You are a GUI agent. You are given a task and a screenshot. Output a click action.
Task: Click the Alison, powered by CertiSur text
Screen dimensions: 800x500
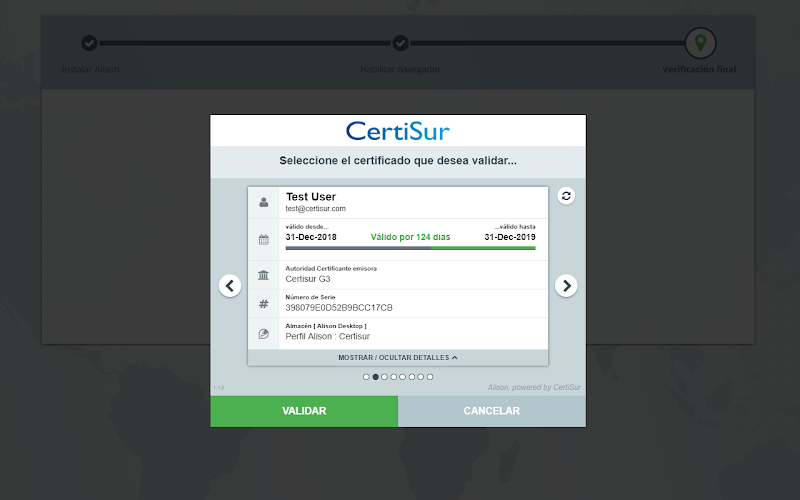click(534, 388)
